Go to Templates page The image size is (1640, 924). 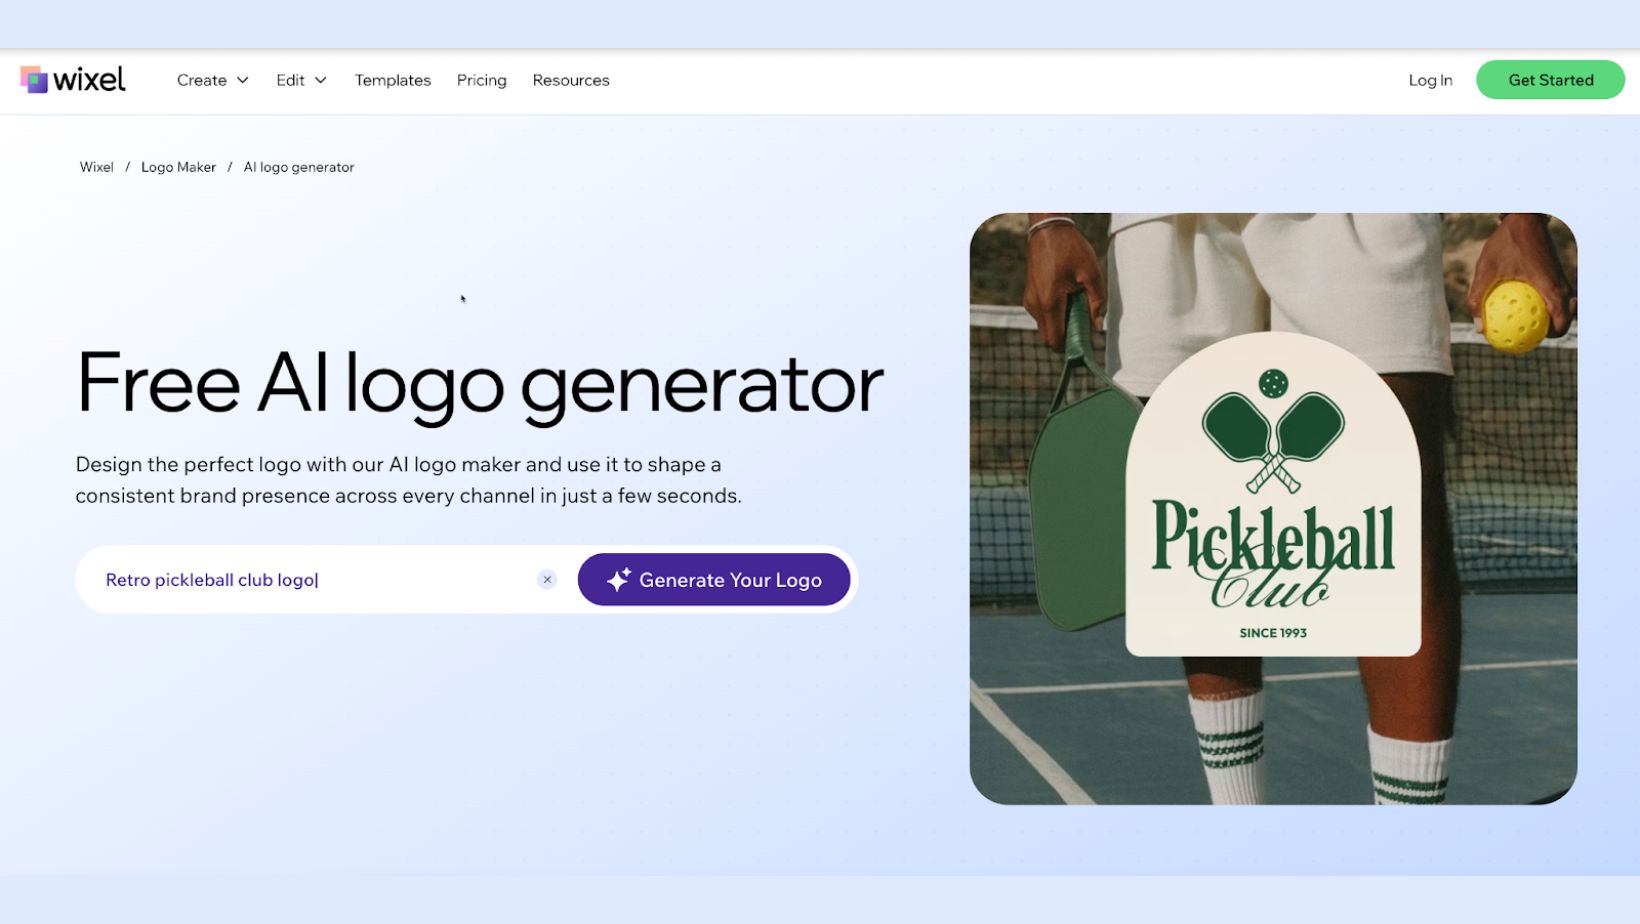click(x=393, y=80)
